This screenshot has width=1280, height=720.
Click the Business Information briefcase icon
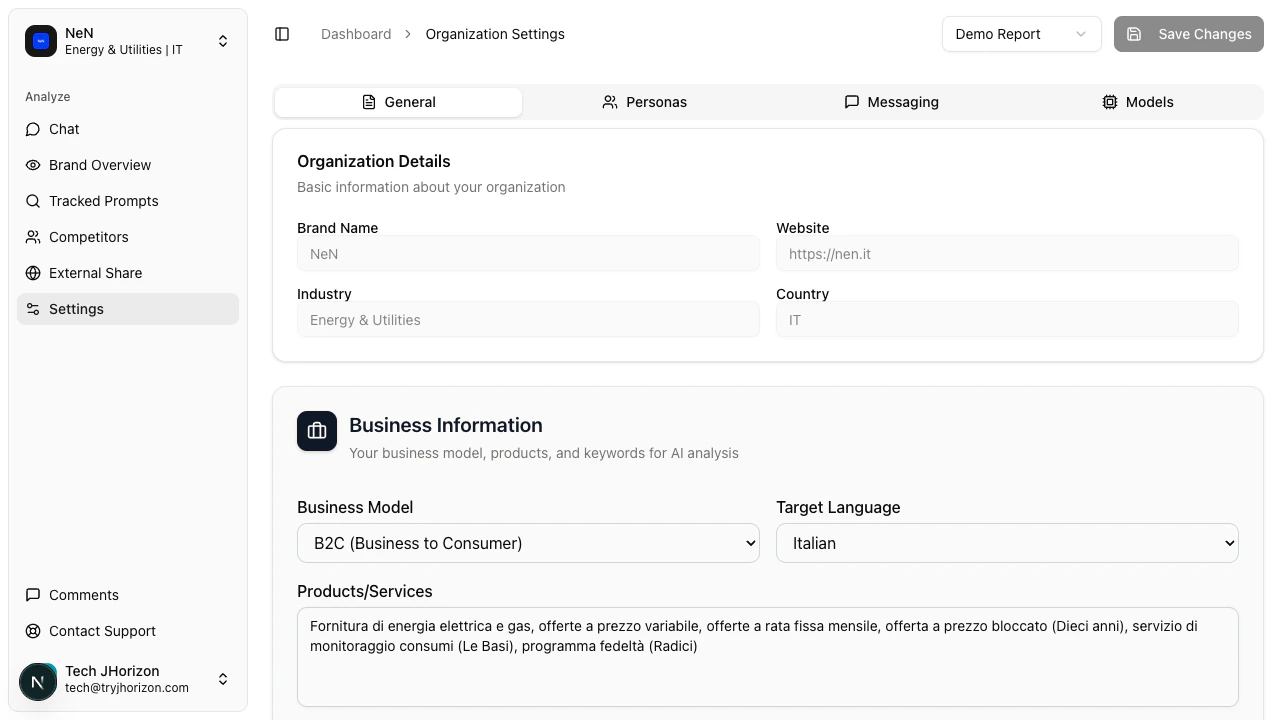coord(317,431)
